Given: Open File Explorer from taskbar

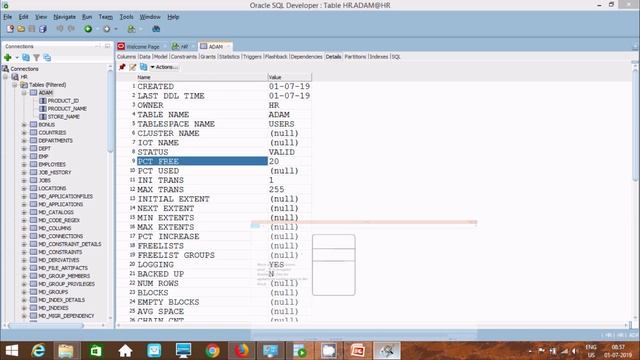Looking at the screenshot, I should pos(66,351).
